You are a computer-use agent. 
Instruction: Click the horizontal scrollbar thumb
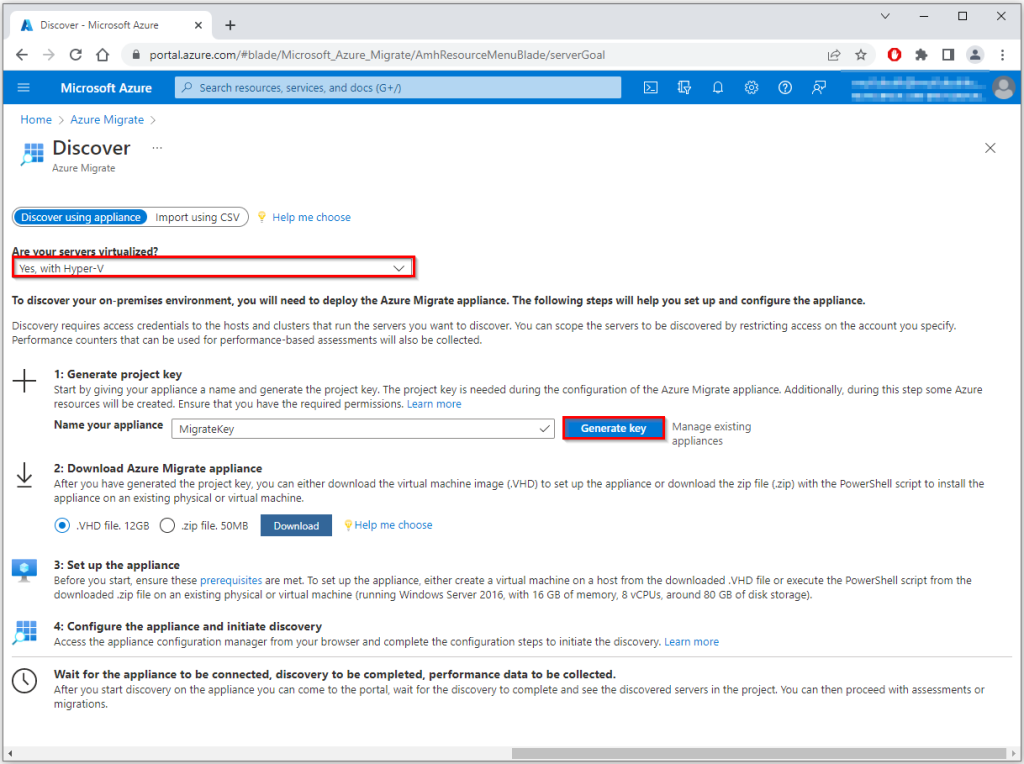[x=759, y=753]
